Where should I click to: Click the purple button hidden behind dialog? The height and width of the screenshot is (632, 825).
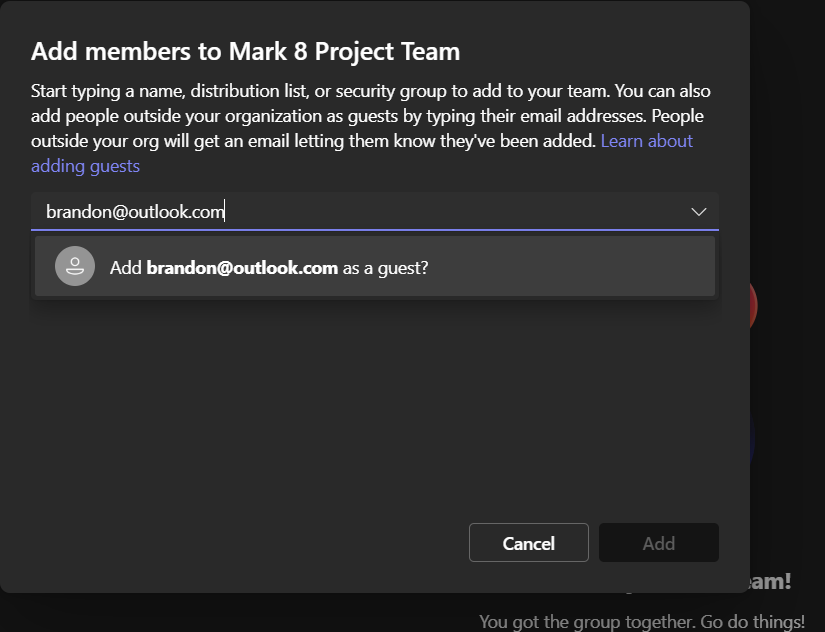(x=752, y=440)
